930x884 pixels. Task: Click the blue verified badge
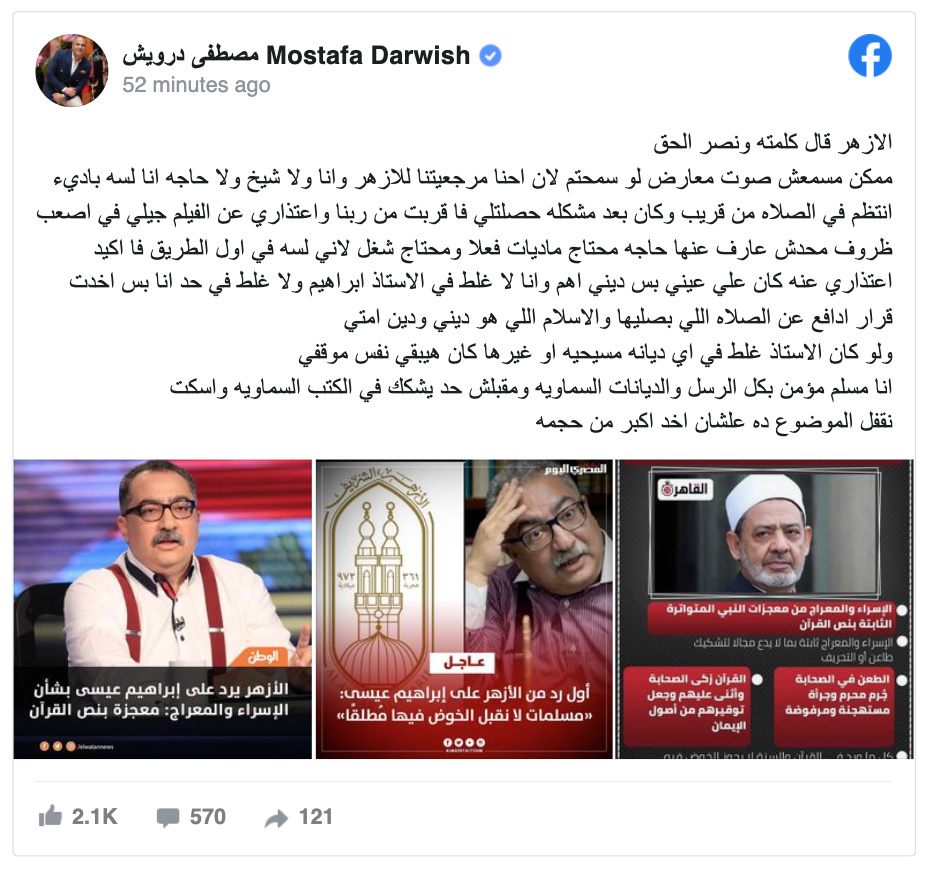tap(490, 56)
